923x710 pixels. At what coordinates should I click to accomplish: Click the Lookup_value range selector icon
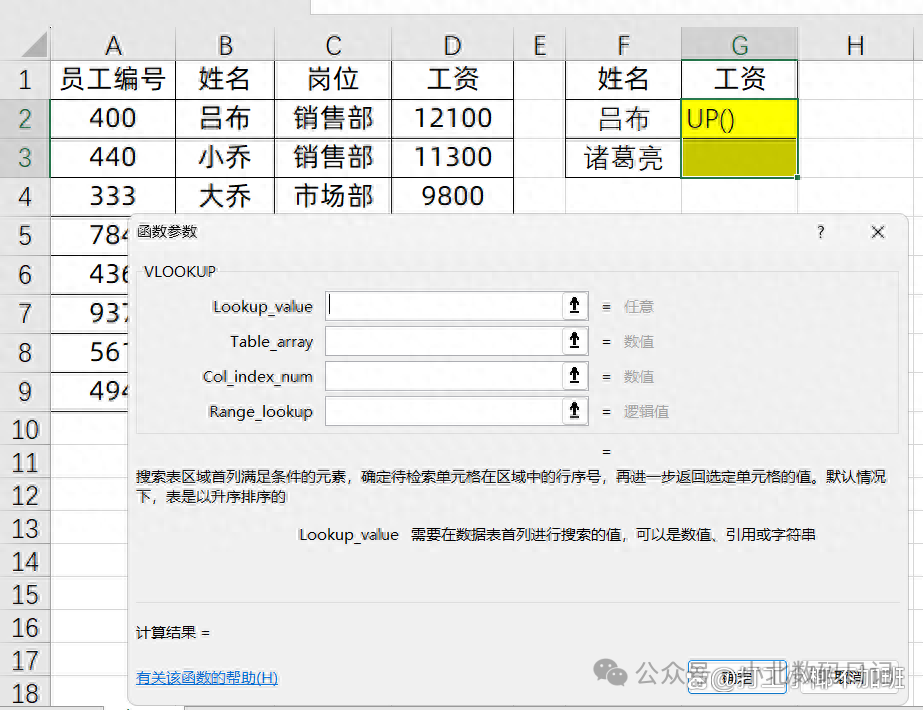point(575,306)
